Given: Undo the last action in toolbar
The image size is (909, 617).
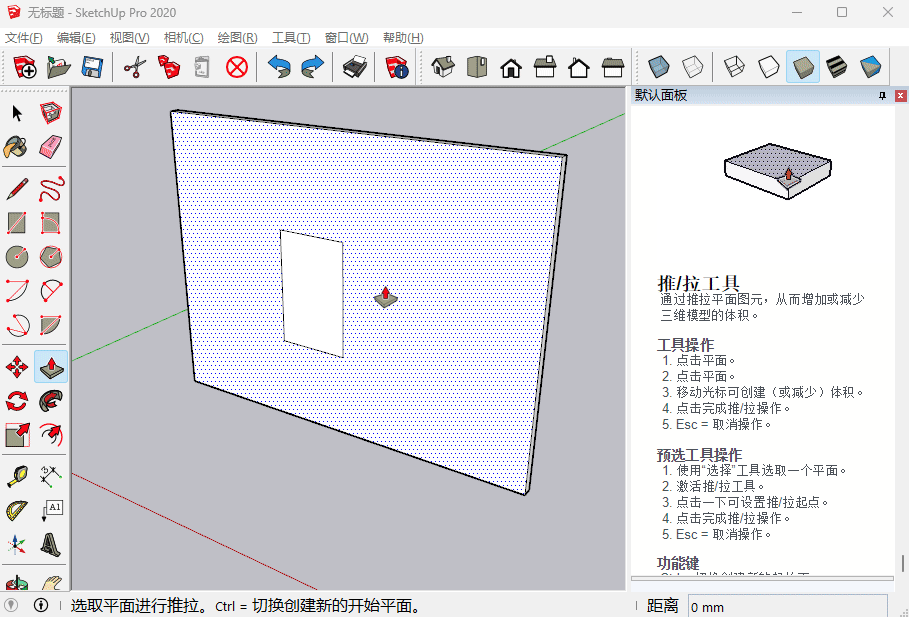Looking at the screenshot, I should click(x=279, y=67).
